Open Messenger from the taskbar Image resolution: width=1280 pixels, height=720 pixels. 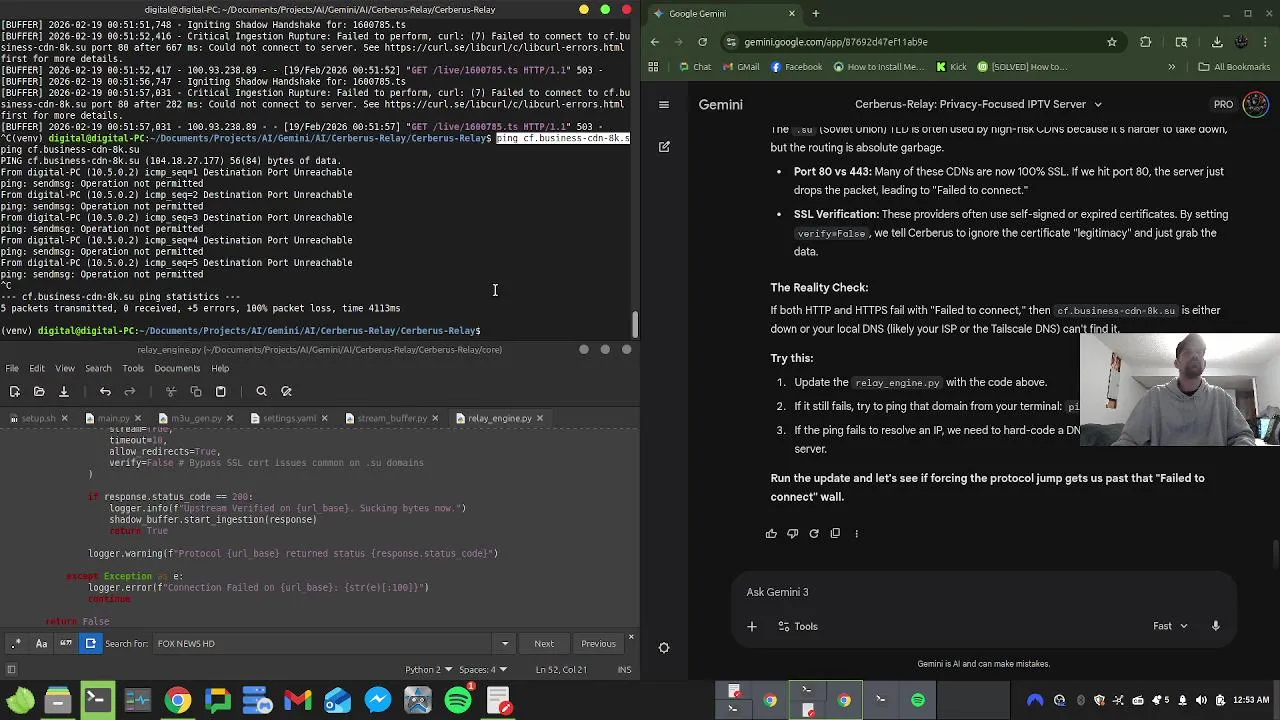pyautogui.click(x=378, y=700)
